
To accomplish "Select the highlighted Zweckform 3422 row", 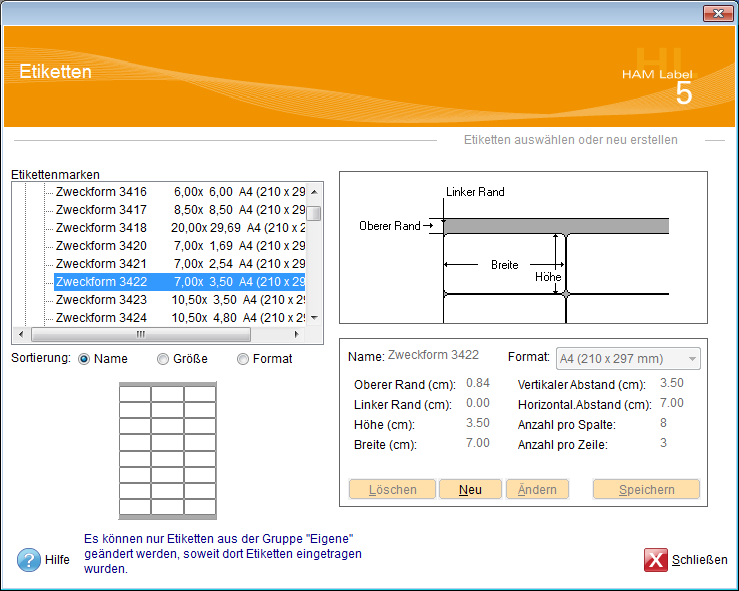I will pyautogui.click(x=180, y=282).
